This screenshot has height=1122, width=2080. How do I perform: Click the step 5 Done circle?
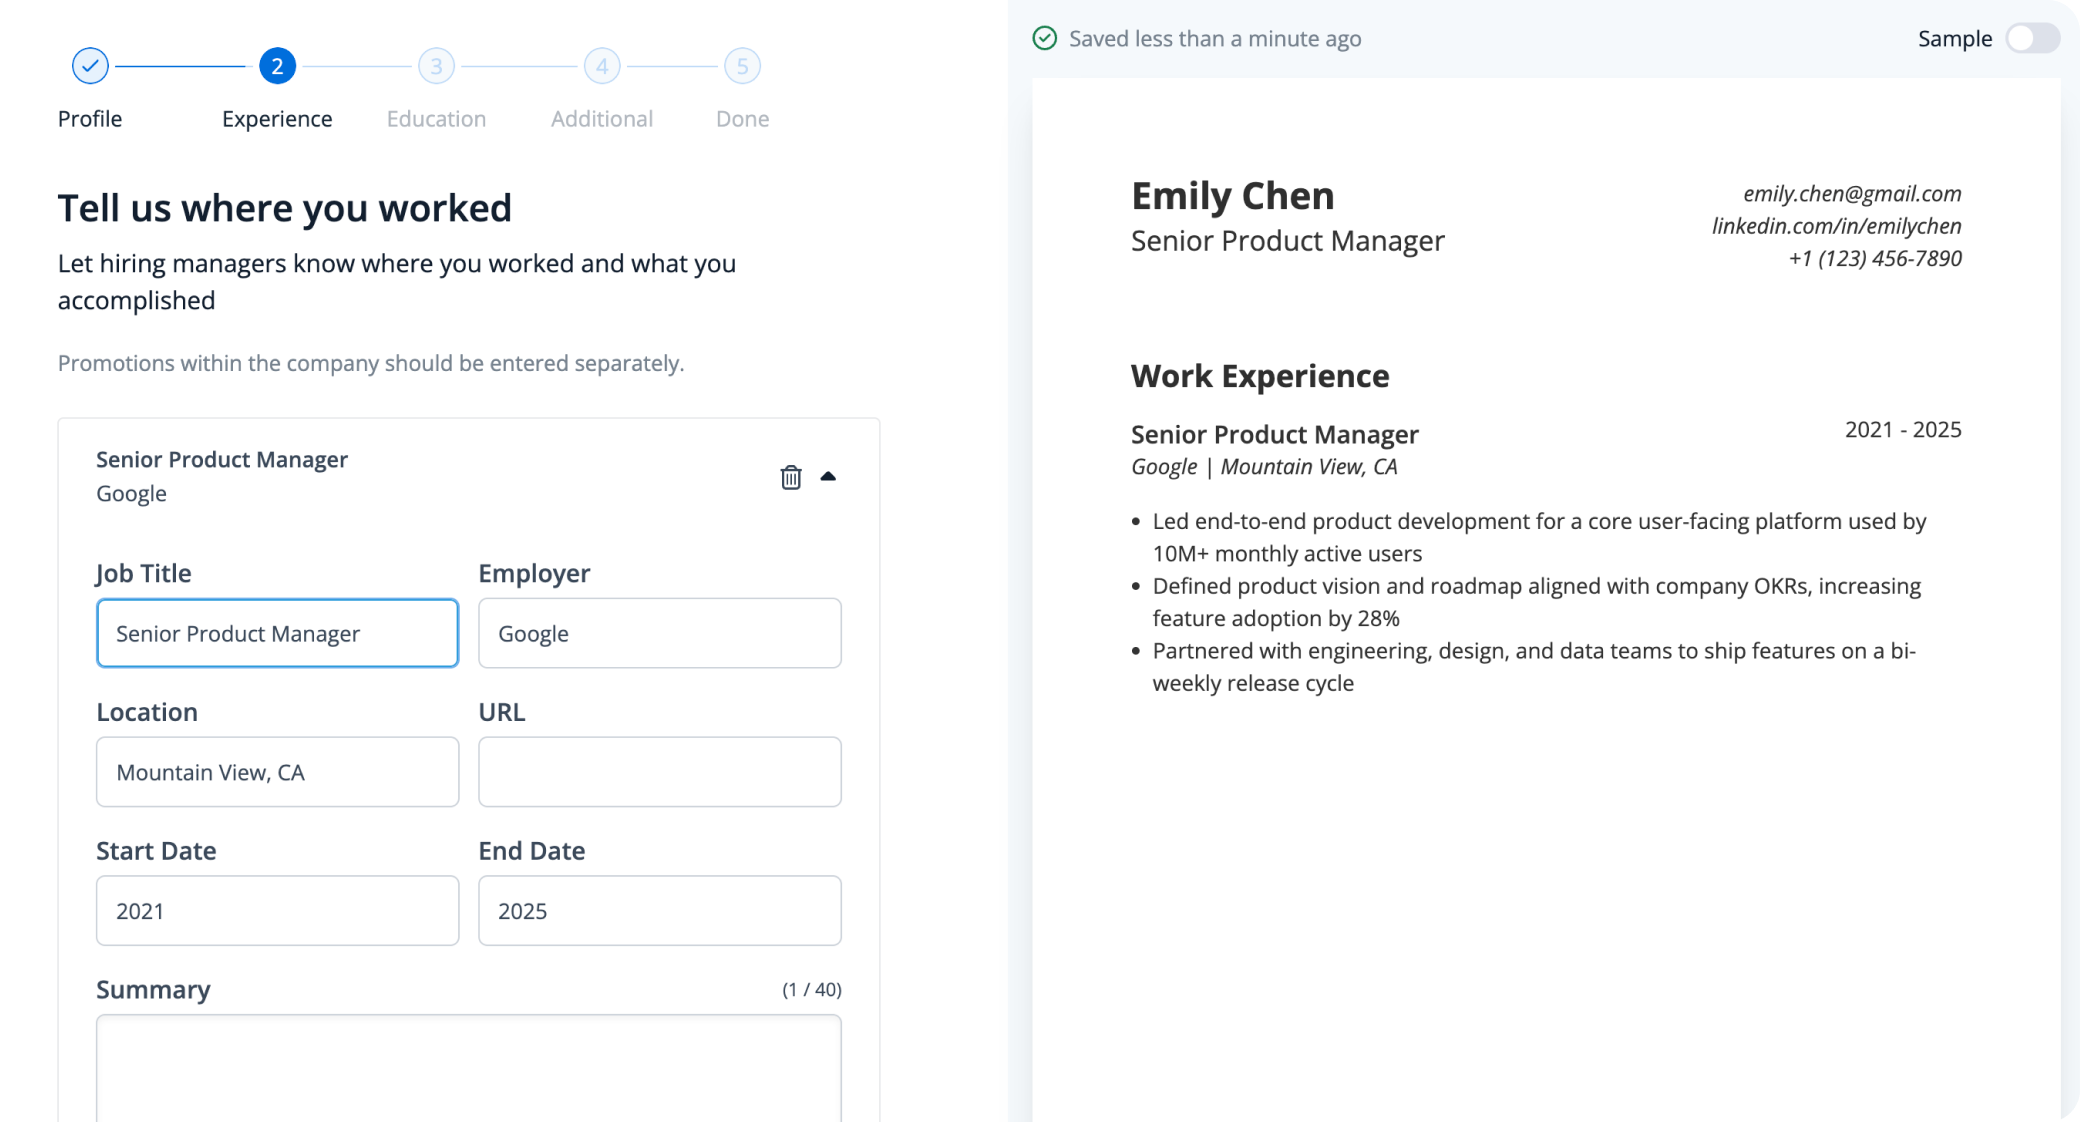click(741, 65)
